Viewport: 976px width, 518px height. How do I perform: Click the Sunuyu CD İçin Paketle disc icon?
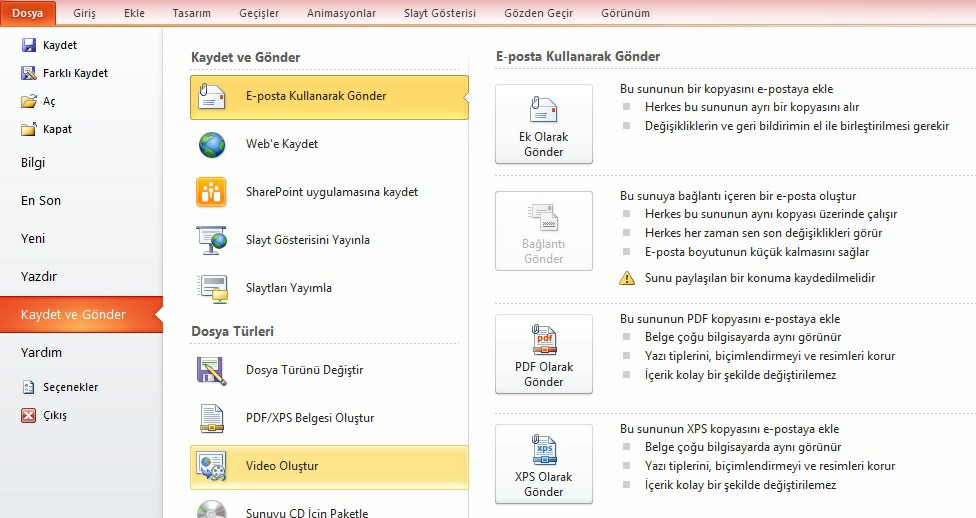(212, 511)
